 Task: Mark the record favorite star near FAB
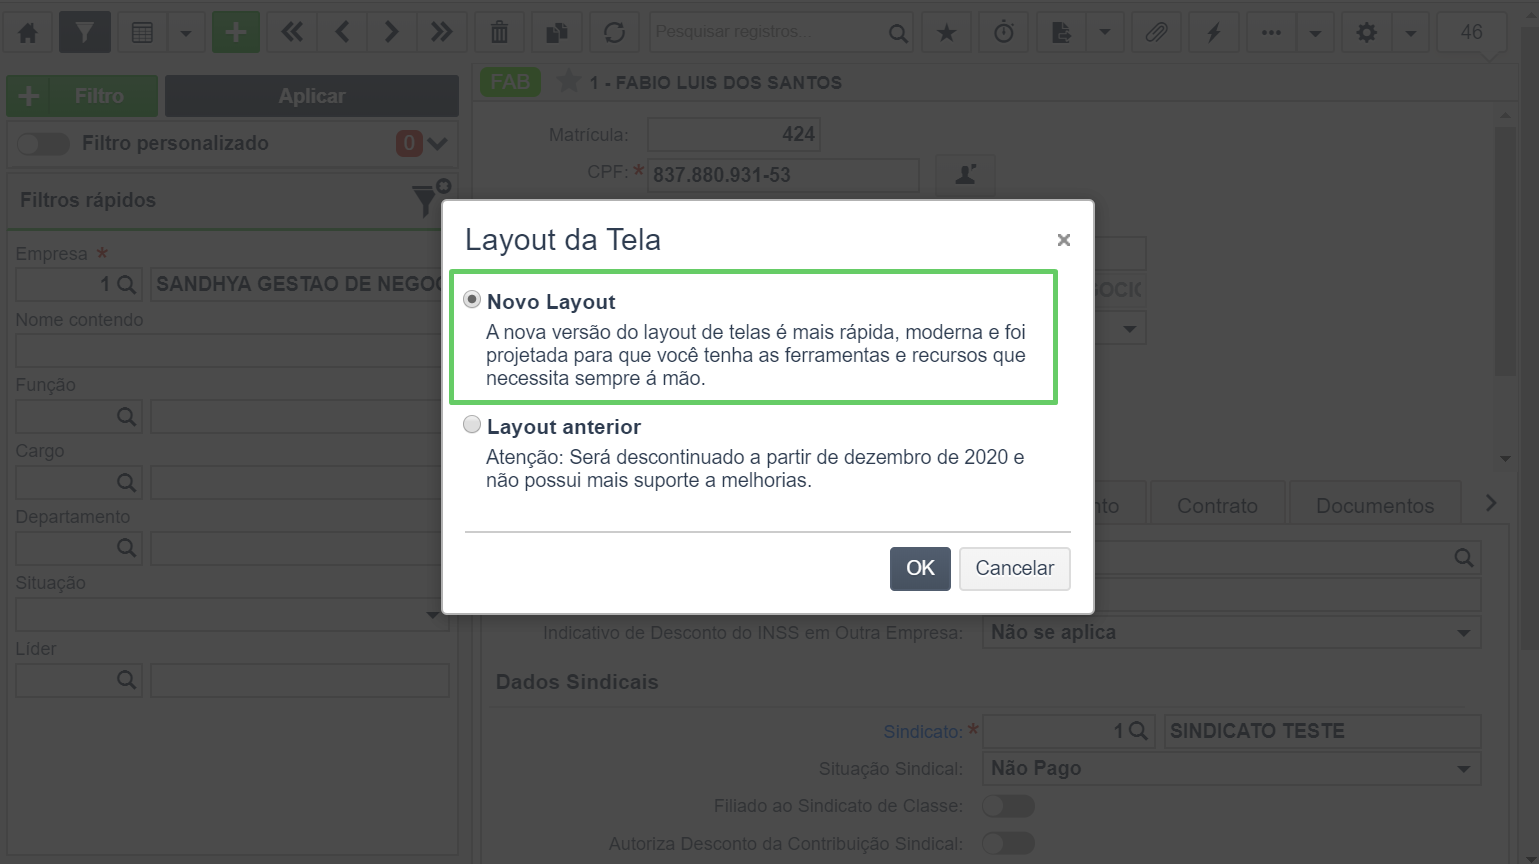(x=568, y=81)
